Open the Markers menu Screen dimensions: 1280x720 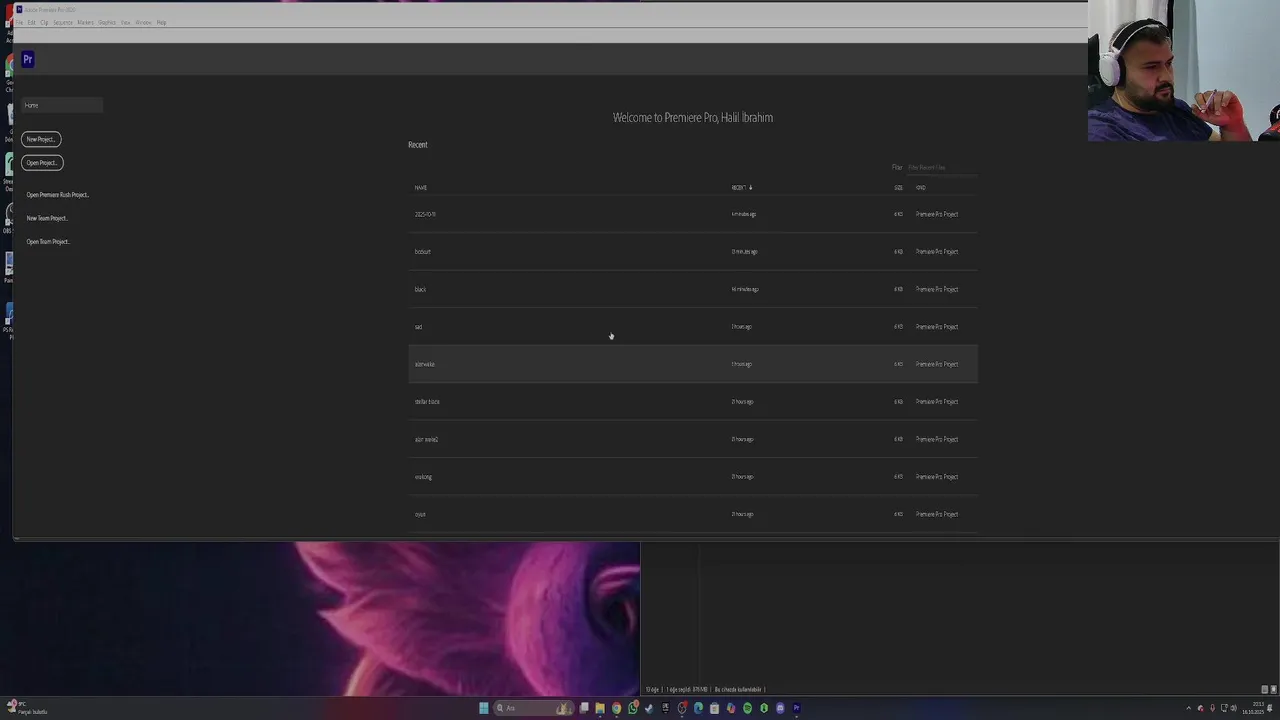(x=85, y=22)
